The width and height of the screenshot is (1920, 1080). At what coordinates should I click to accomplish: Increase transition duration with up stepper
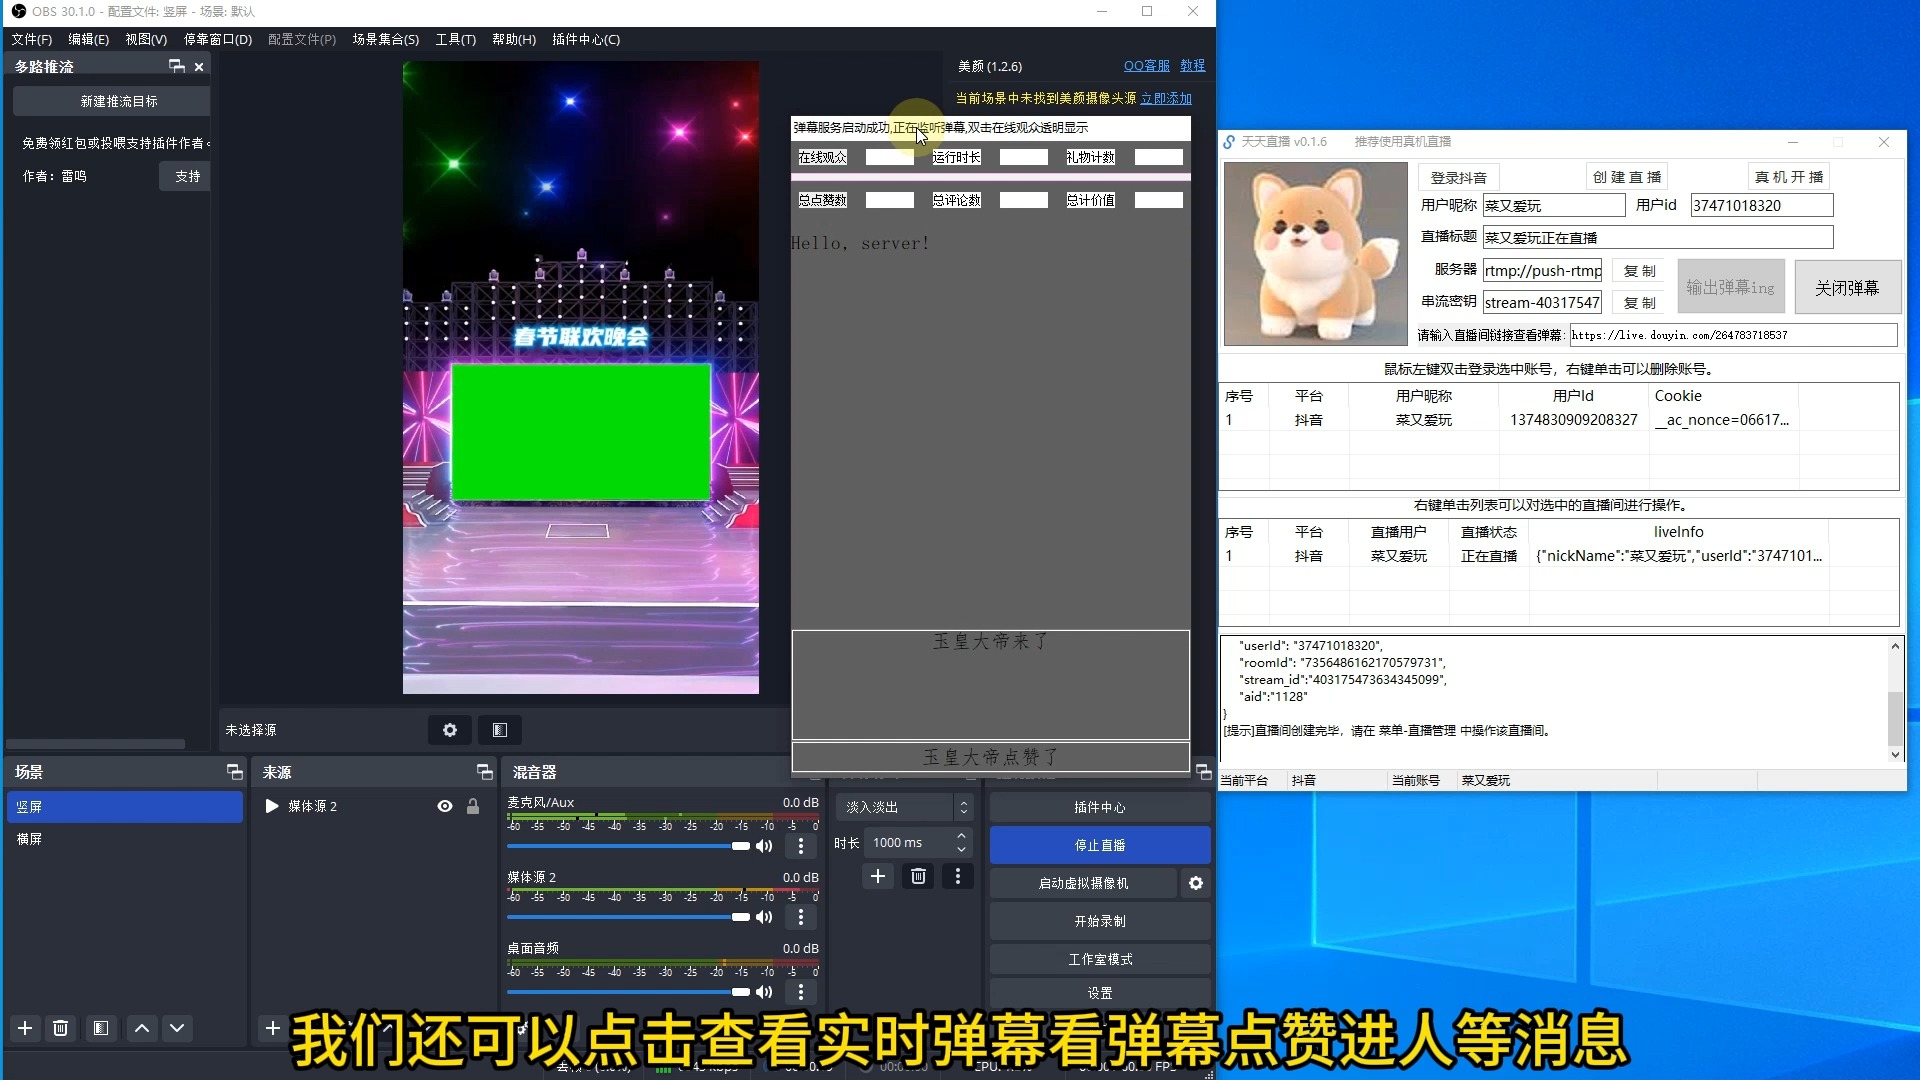click(x=962, y=836)
